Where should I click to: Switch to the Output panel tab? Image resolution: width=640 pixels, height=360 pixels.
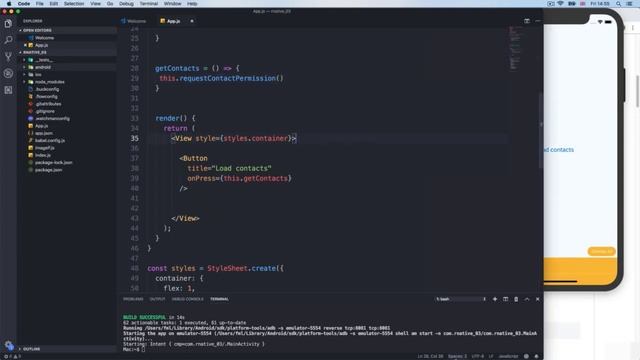(x=157, y=299)
